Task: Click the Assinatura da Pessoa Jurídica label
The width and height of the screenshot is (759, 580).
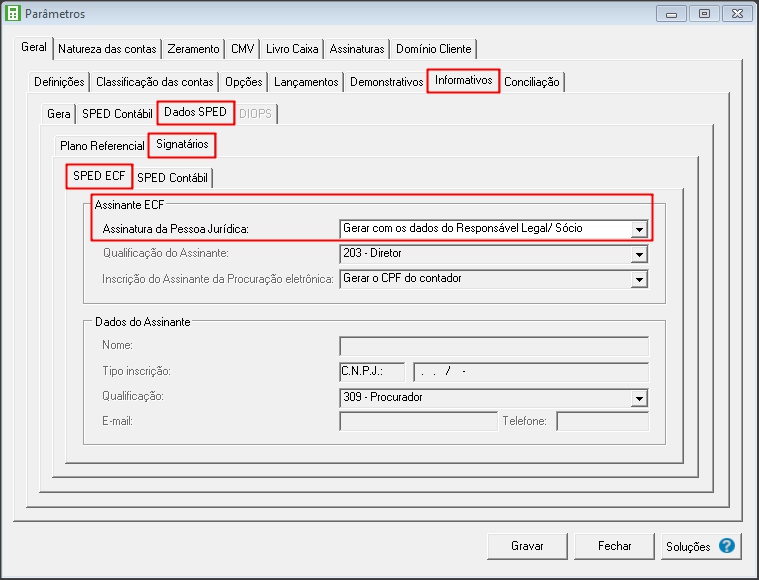Action: pos(176,229)
